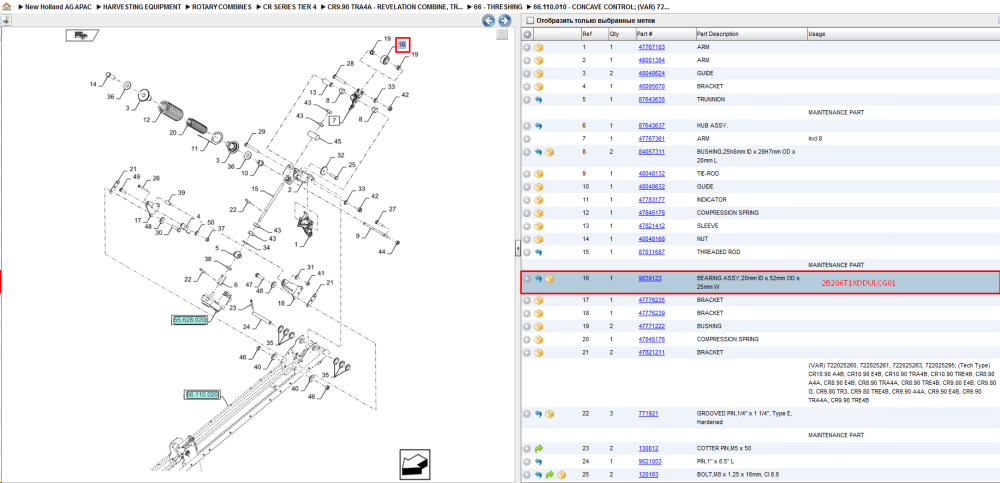Sort by 'Qty' column header
This screenshot has height=483, width=1000.
point(614,34)
